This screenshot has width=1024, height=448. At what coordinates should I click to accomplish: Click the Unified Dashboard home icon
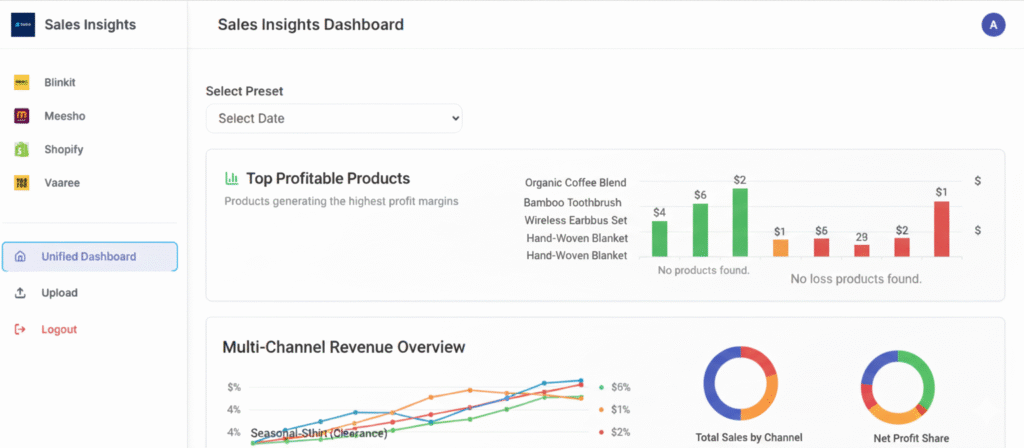click(20, 257)
